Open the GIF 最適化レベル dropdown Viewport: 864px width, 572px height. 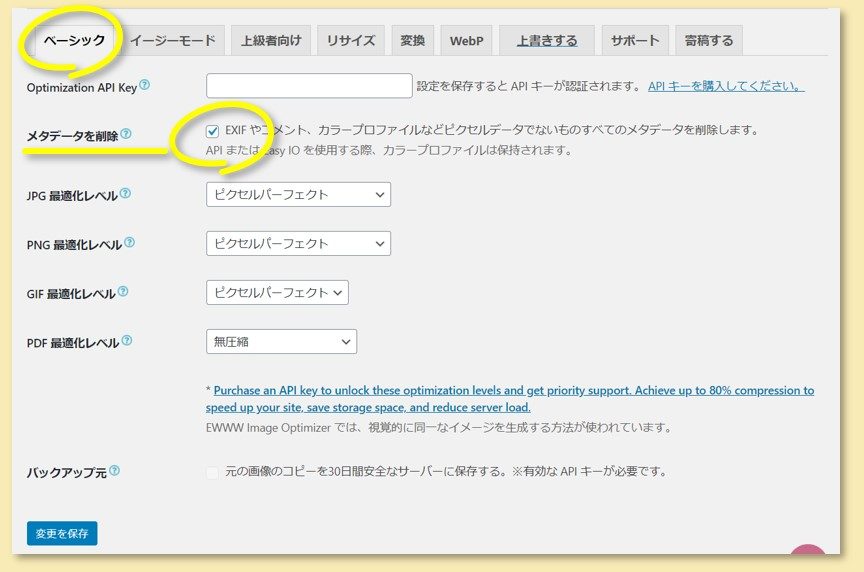tap(277, 293)
